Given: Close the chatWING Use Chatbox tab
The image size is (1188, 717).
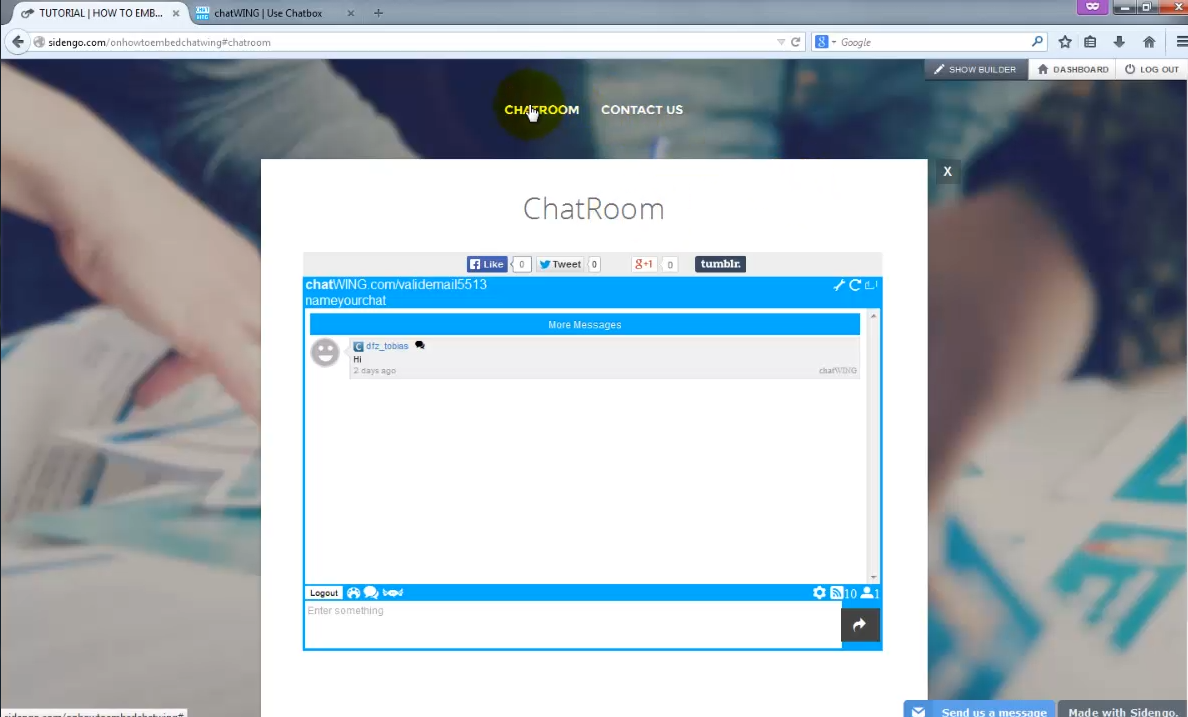Looking at the screenshot, I should click(x=350, y=13).
